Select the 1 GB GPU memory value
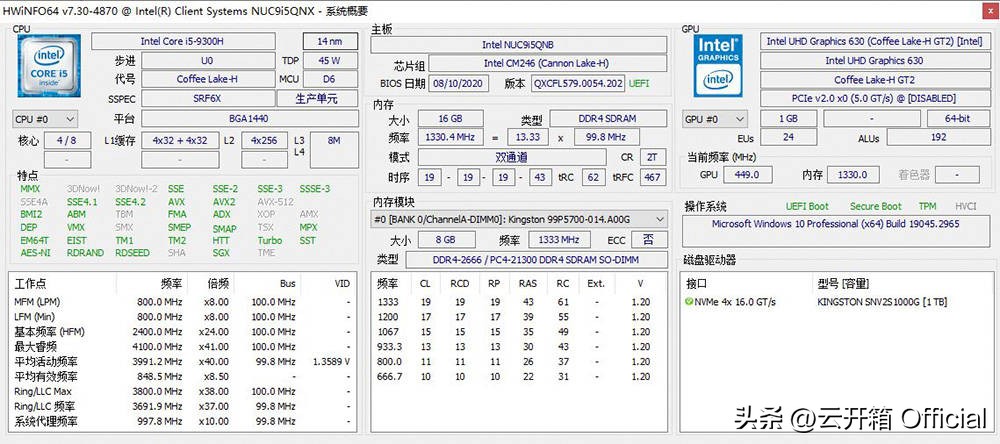This screenshot has height=444, width=1000. (x=788, y=119)
